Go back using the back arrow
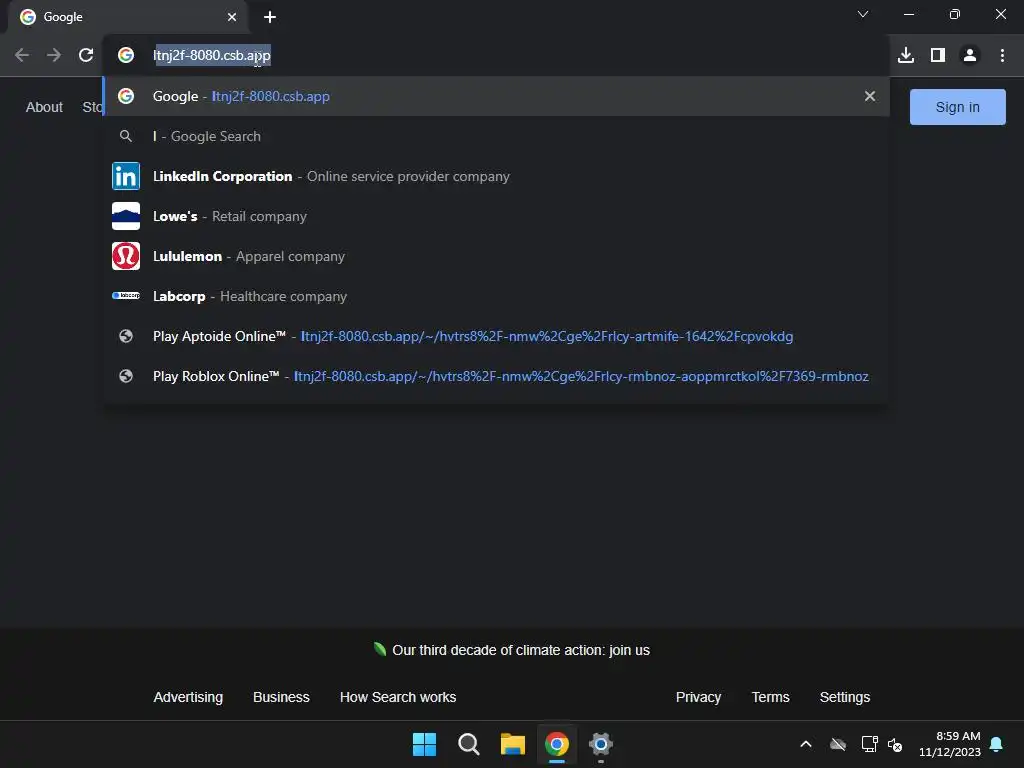Viewport: 1024px width, 768px height. point(22,56)
